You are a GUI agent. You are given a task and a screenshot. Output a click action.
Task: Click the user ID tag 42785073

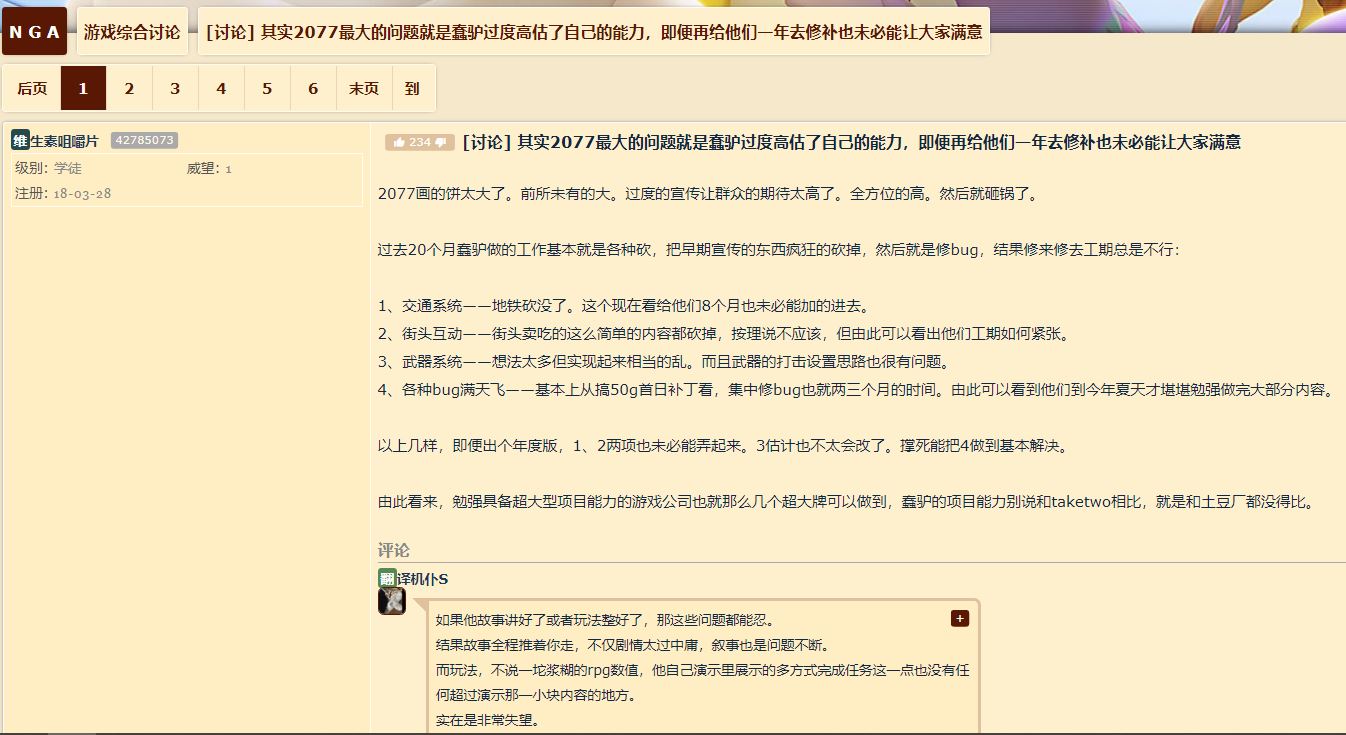pyautogui.click(x=144, y=141)
